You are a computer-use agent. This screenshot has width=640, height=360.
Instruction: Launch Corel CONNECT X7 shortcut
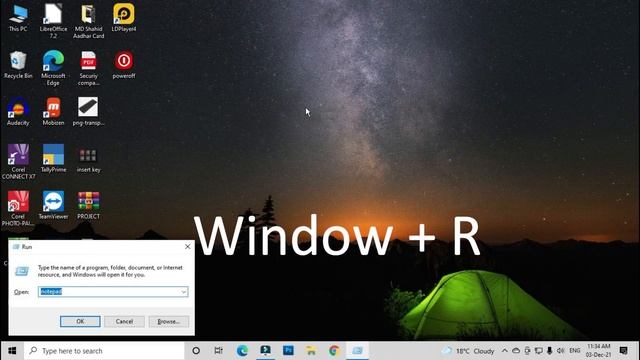(x=18, y=162)
